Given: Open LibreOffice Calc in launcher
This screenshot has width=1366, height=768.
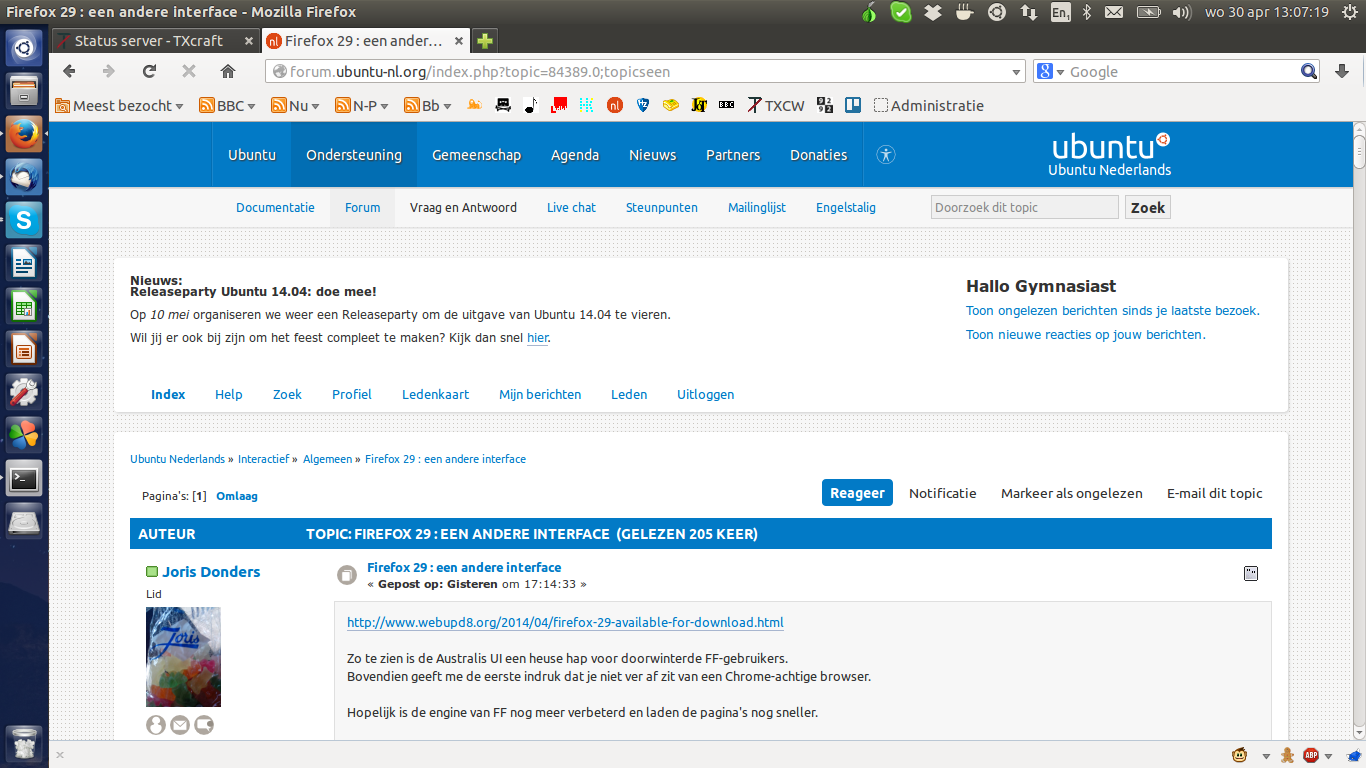Looking at the screenshot, I should (24, 306).
